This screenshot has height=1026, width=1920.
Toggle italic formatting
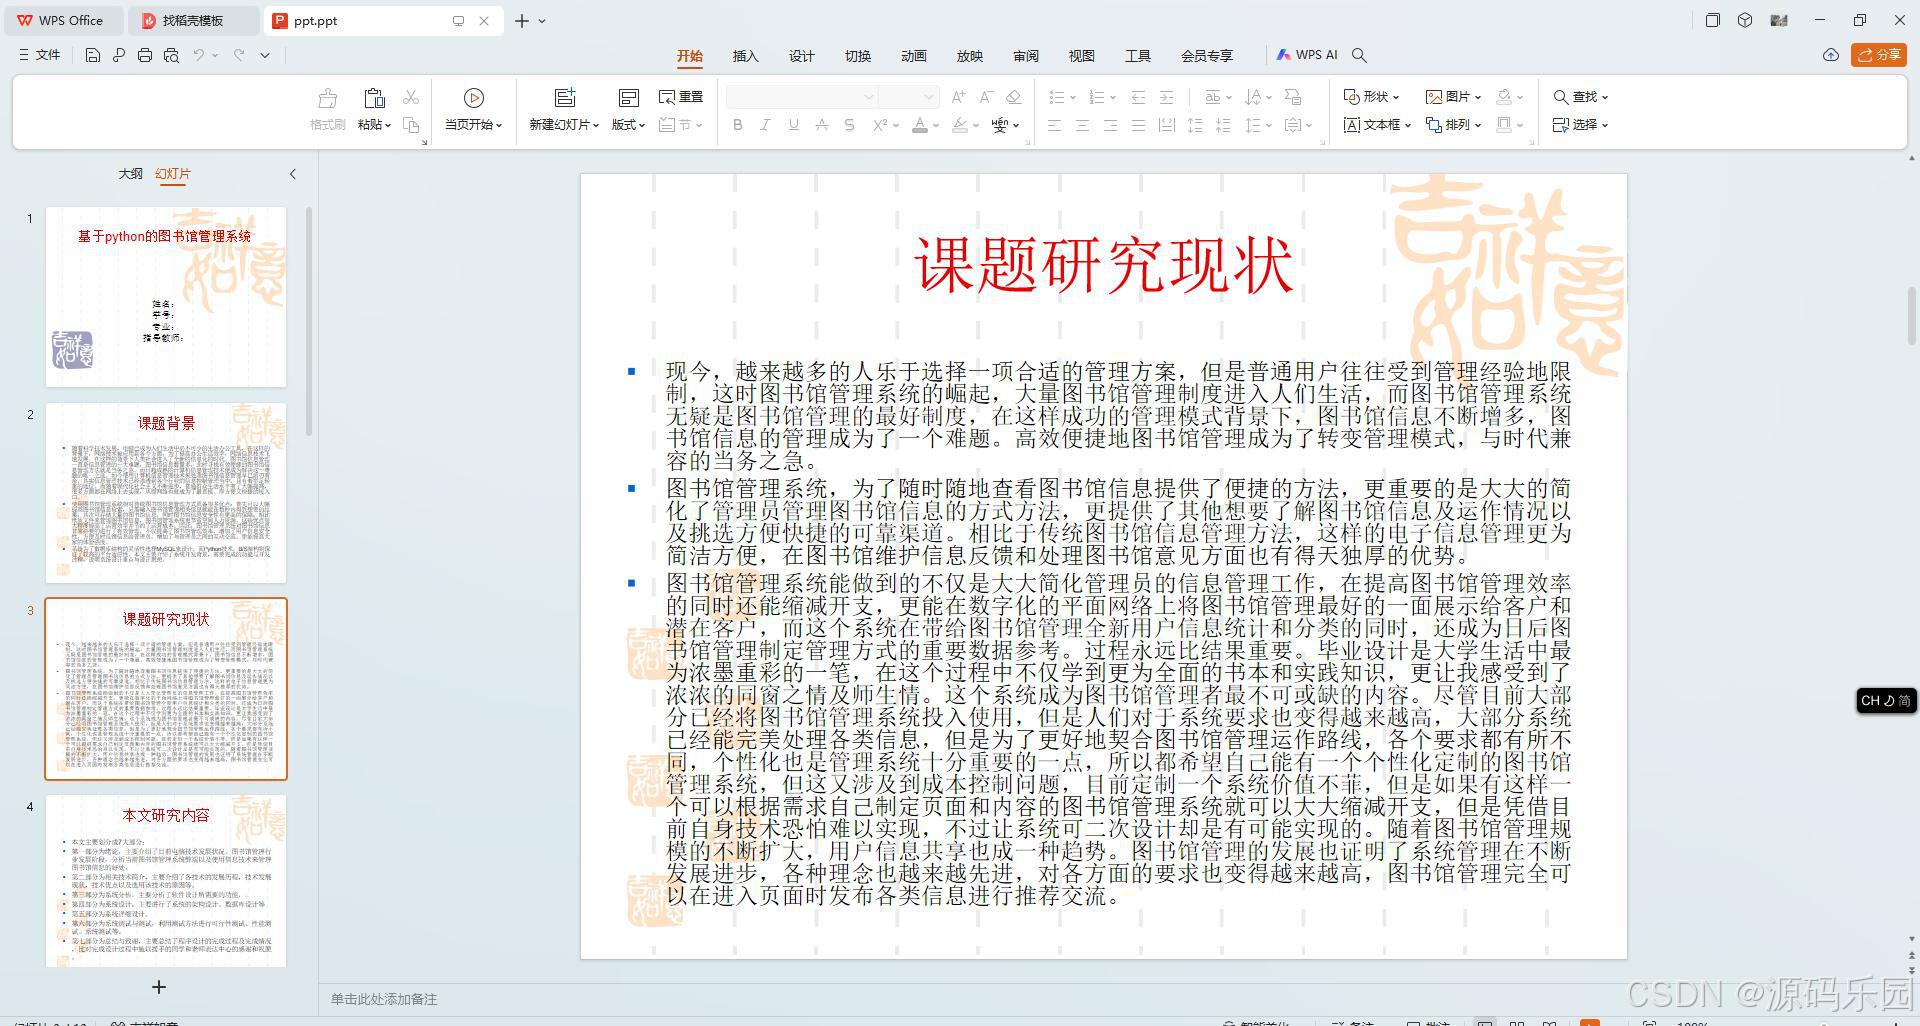[x=765, y=125]
